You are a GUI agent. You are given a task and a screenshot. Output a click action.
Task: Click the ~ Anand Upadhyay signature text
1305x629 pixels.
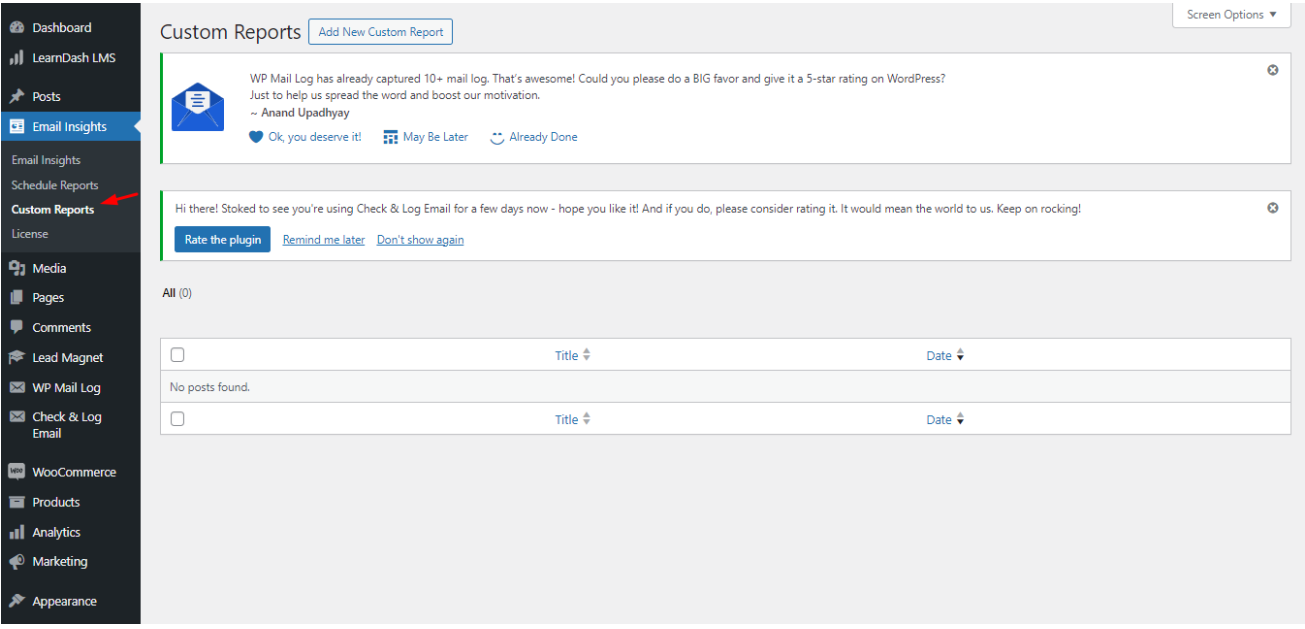point(300,113)
